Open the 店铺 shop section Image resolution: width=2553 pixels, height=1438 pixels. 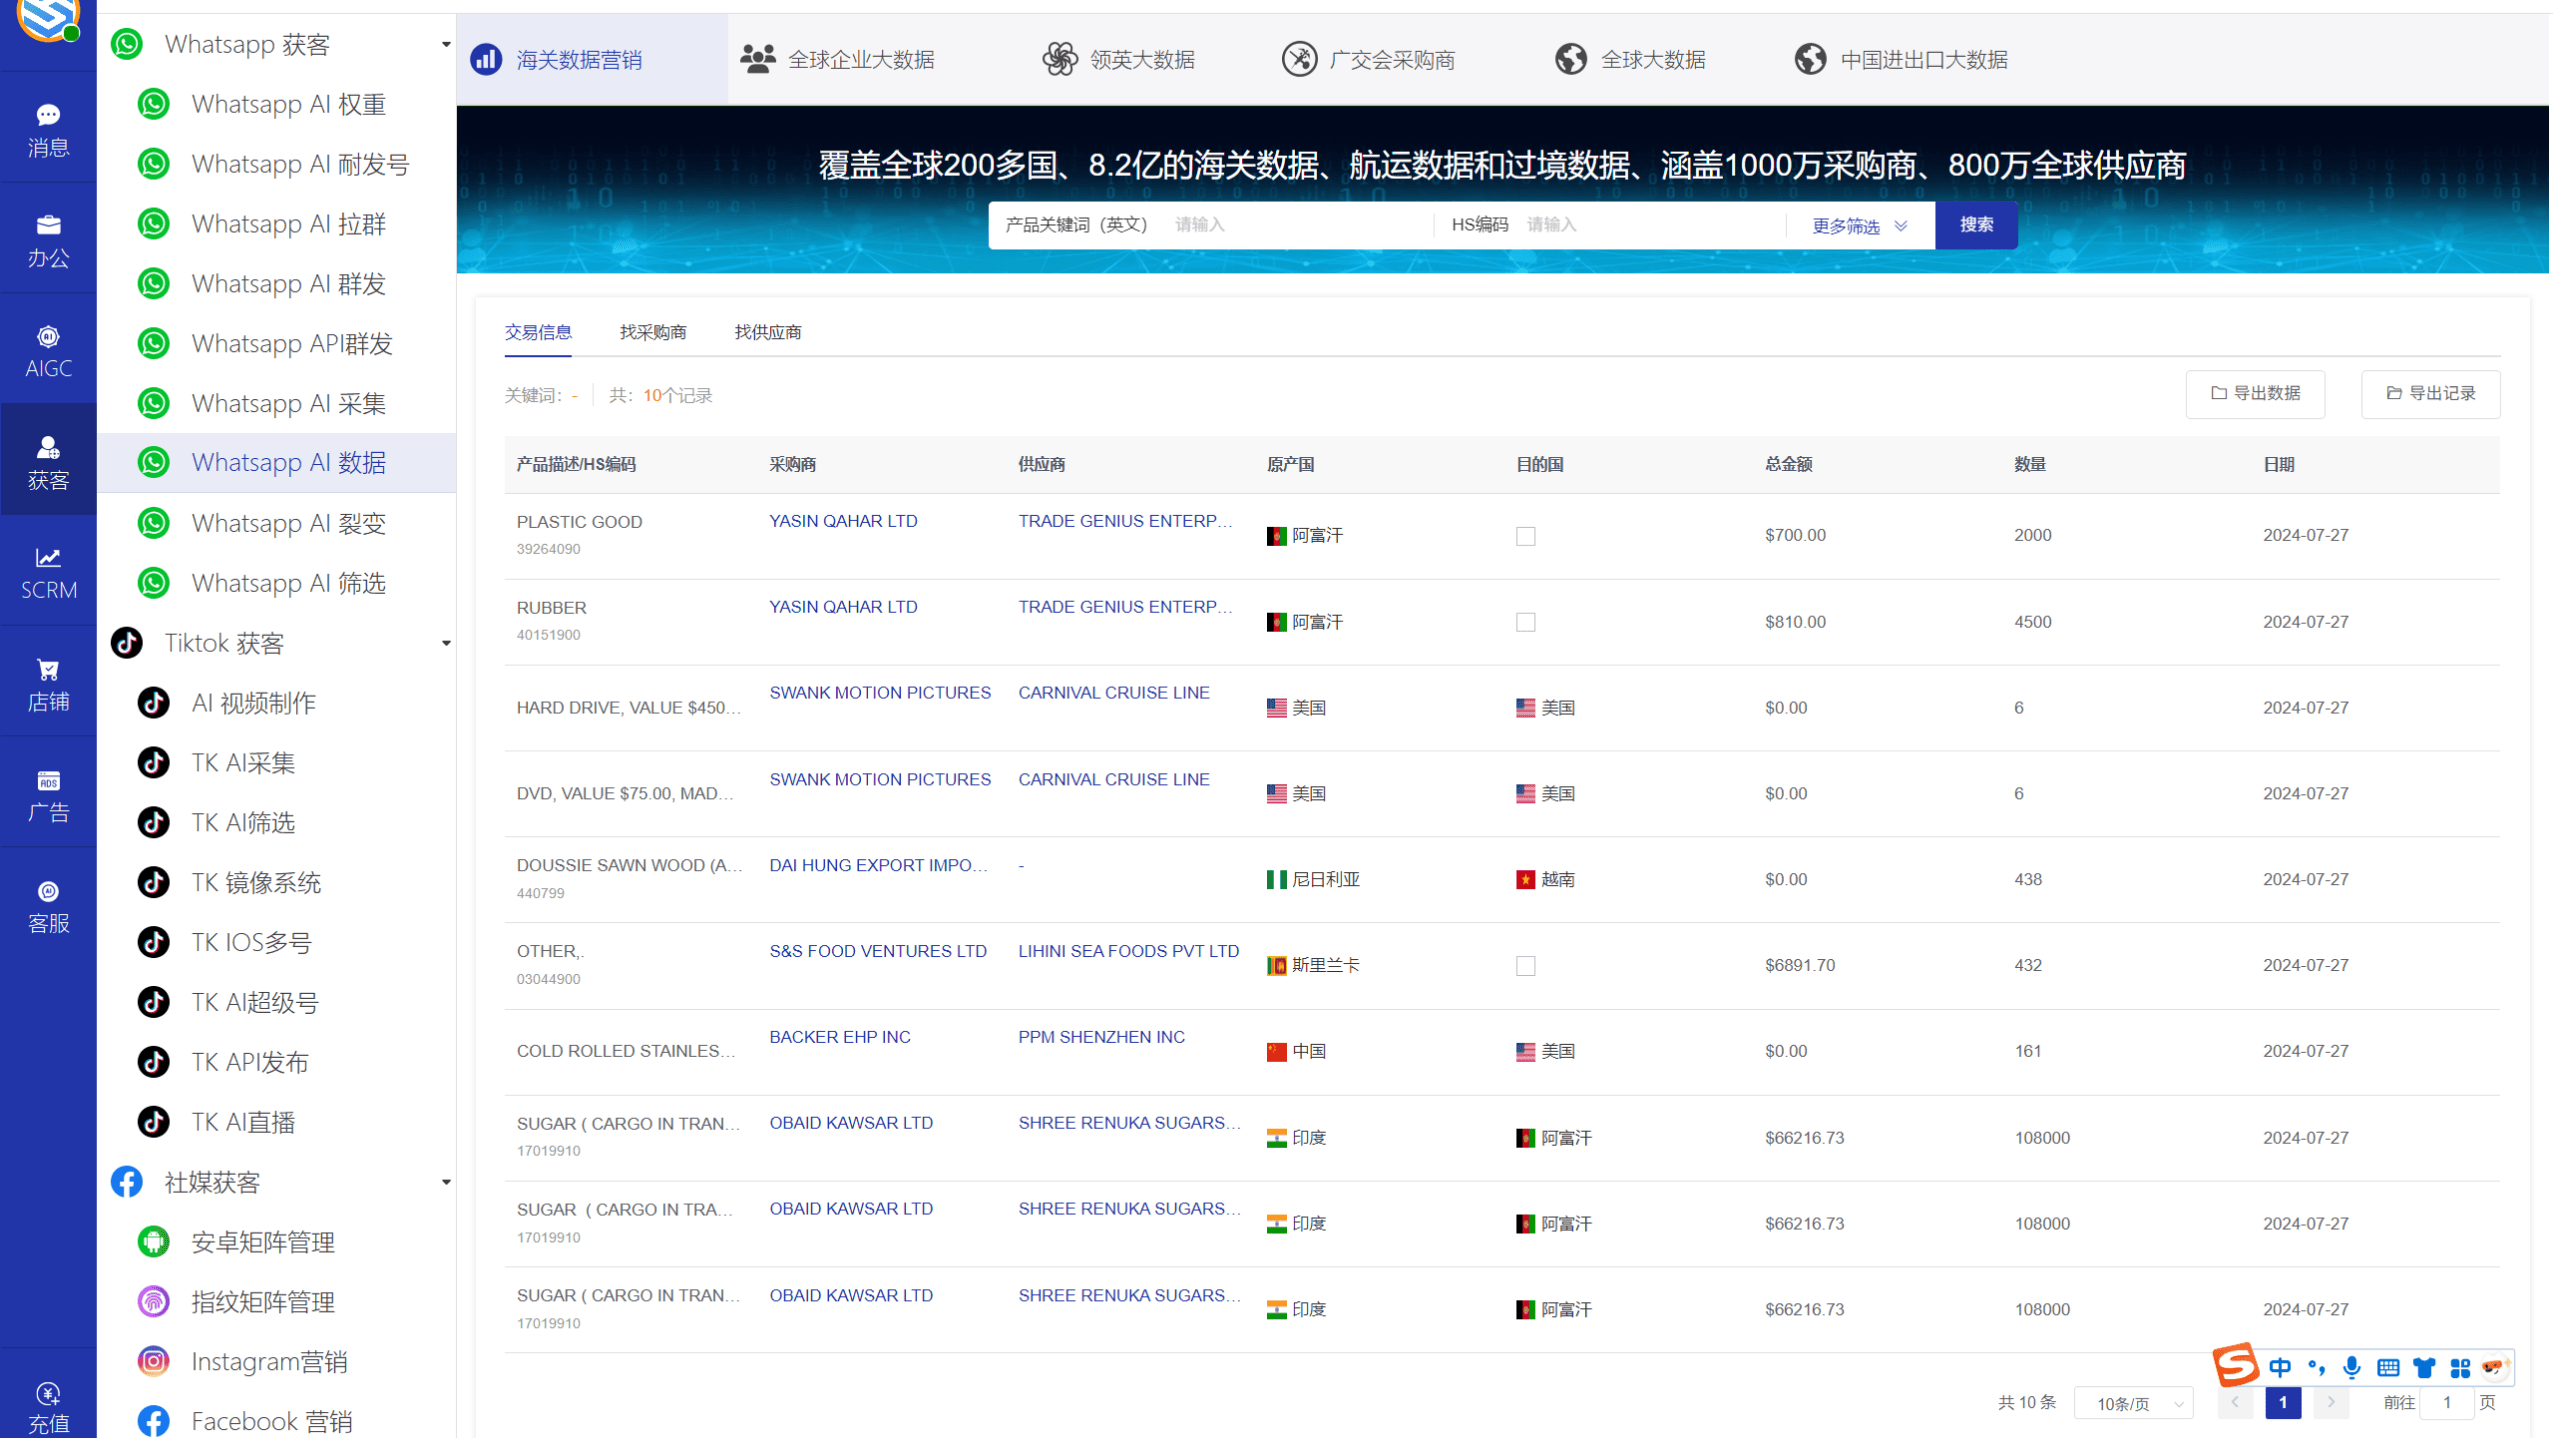click(x=47, y=681)
